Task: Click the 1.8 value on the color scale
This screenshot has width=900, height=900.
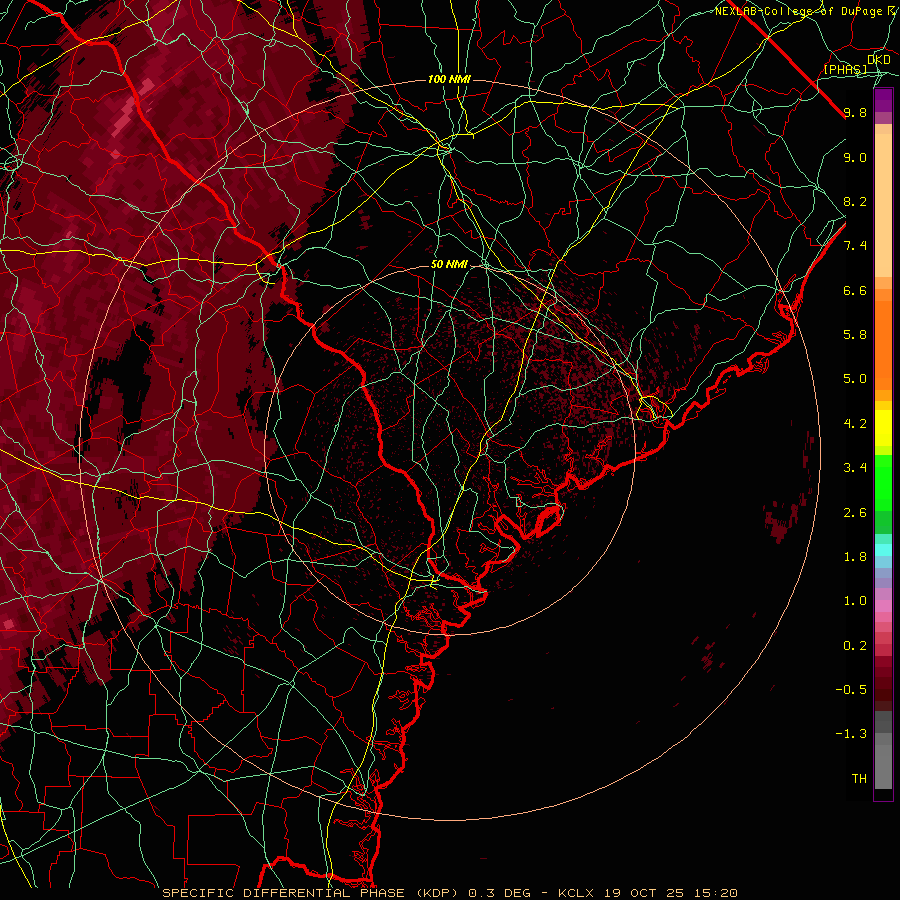Action: (x=855, y=557)
